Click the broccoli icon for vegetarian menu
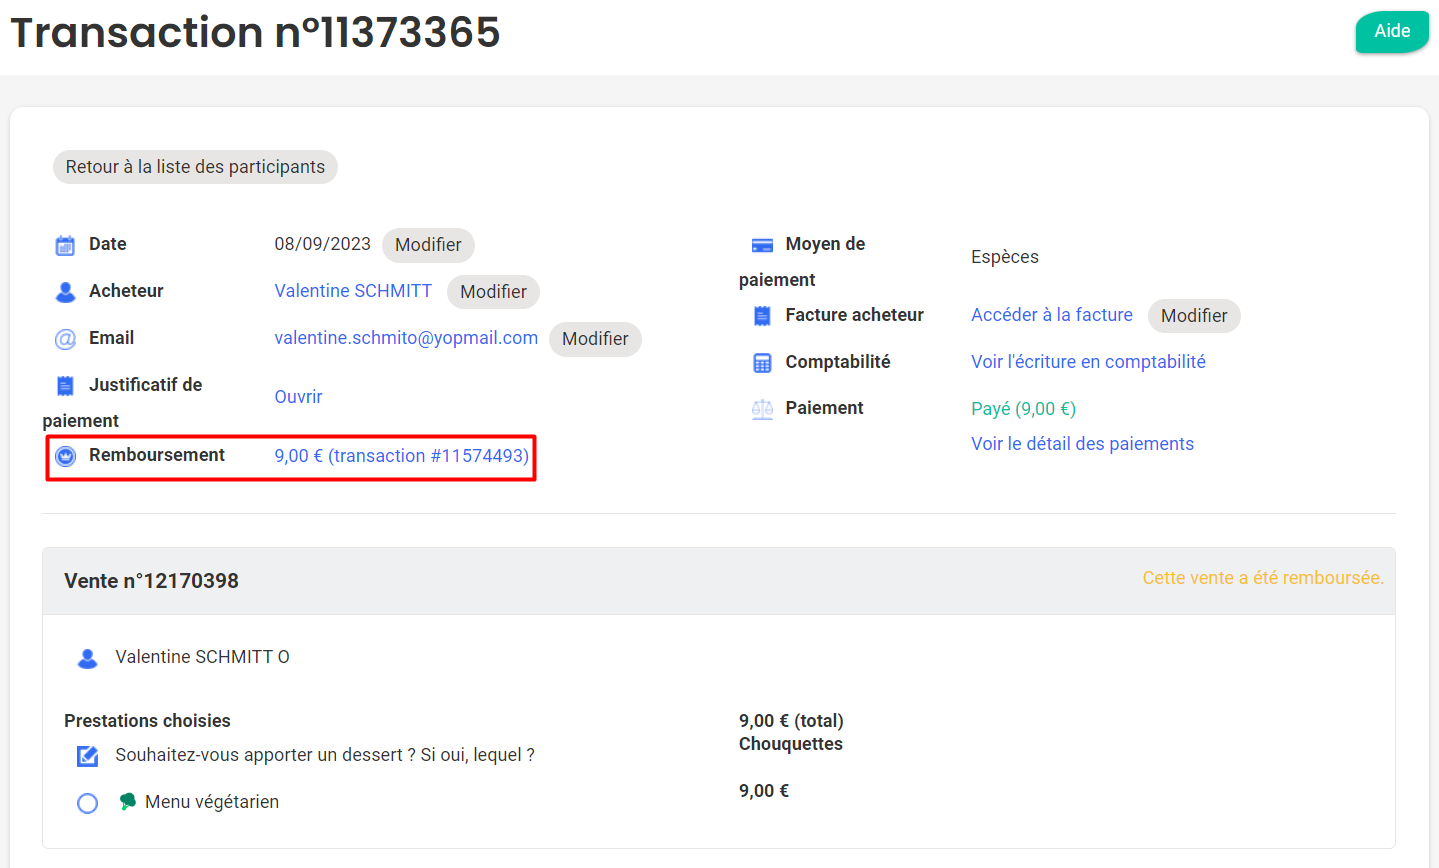 (x=128, y=802)
